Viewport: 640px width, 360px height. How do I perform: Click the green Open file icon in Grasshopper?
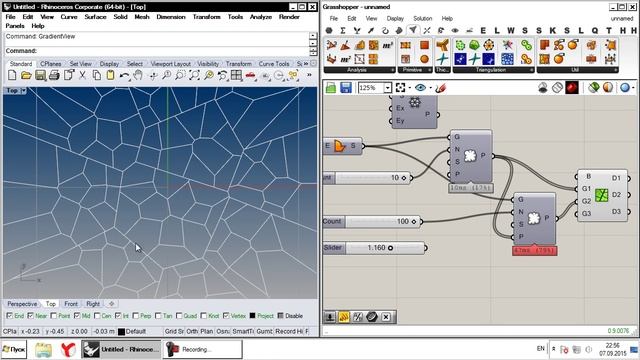[x=331, y=88]
